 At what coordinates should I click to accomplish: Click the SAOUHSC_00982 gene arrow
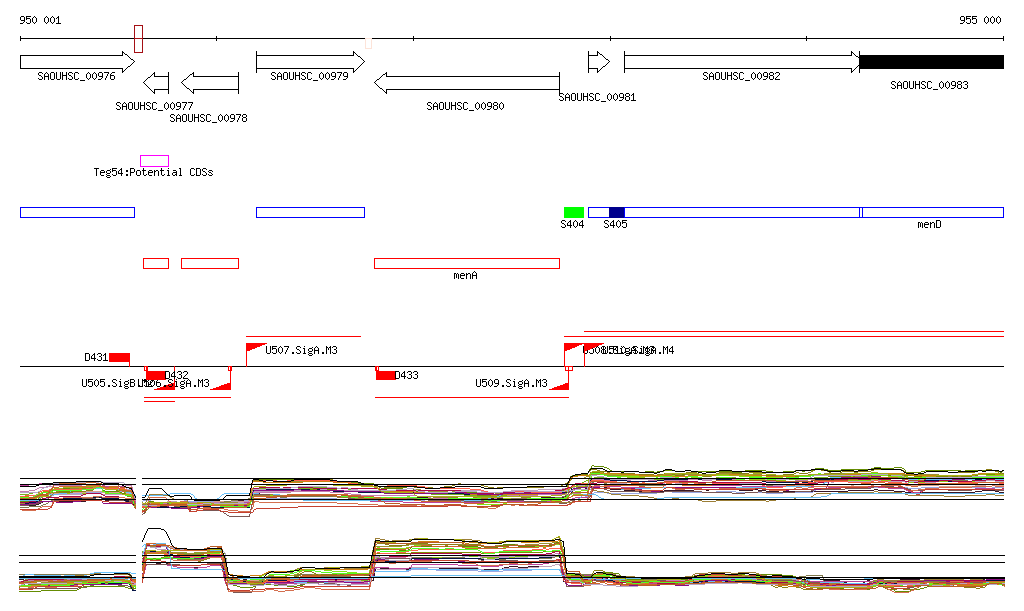(741, 62)
